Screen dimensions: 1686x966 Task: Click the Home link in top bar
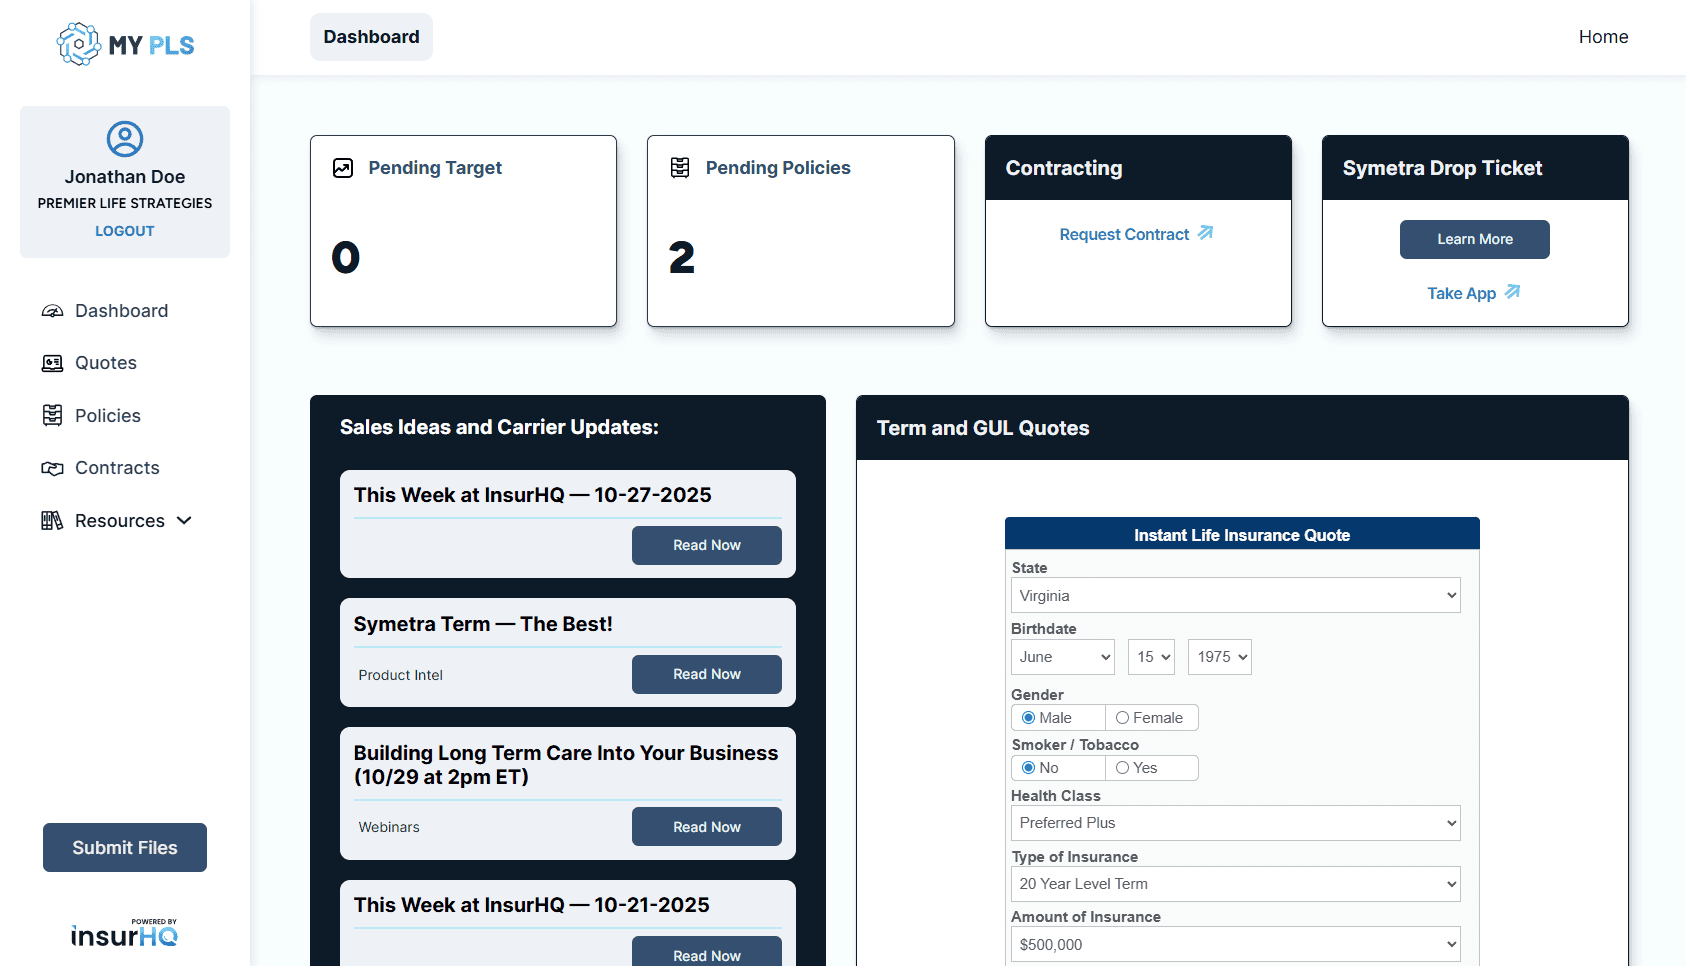pyautogui.click(x=1603, y=37)
